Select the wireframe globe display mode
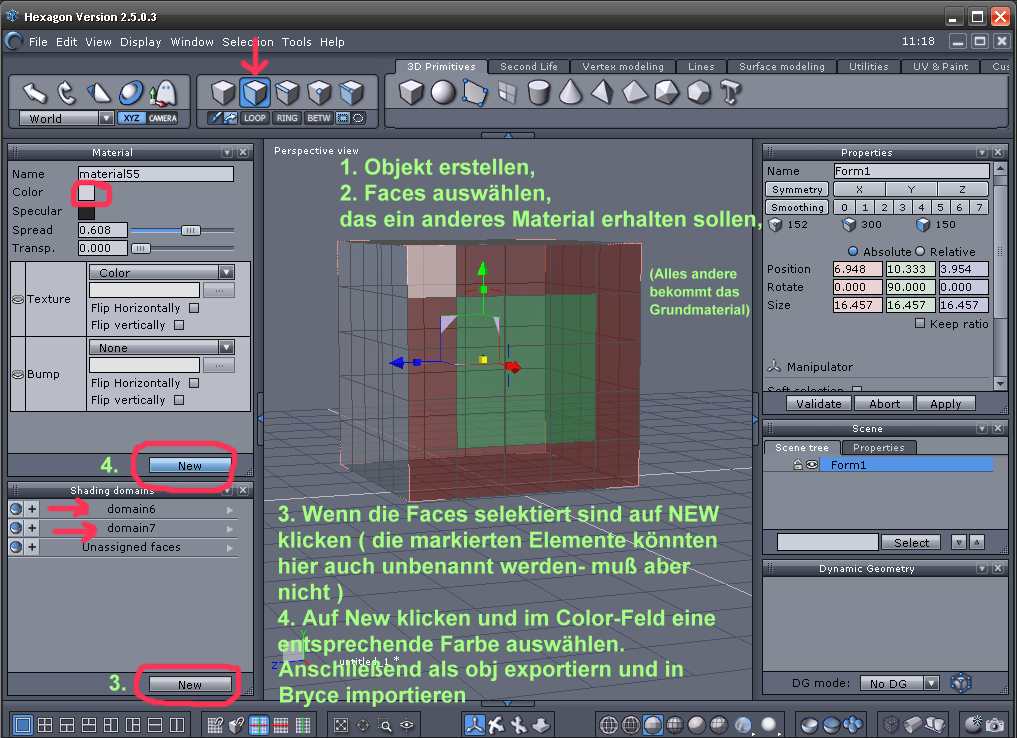Viewport: 1017px width, 738px height. pos(608,724)
